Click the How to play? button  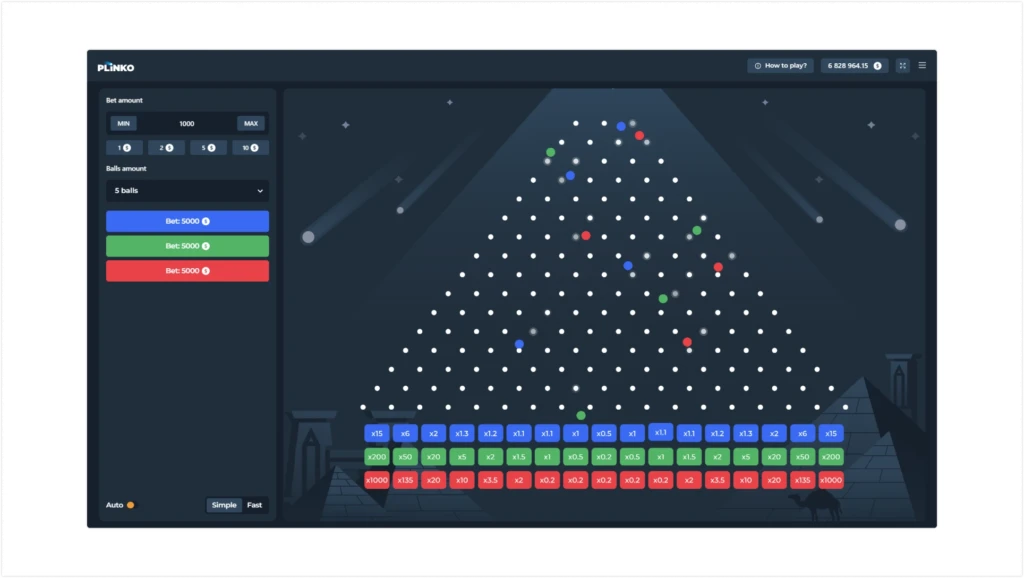point(780,65)
